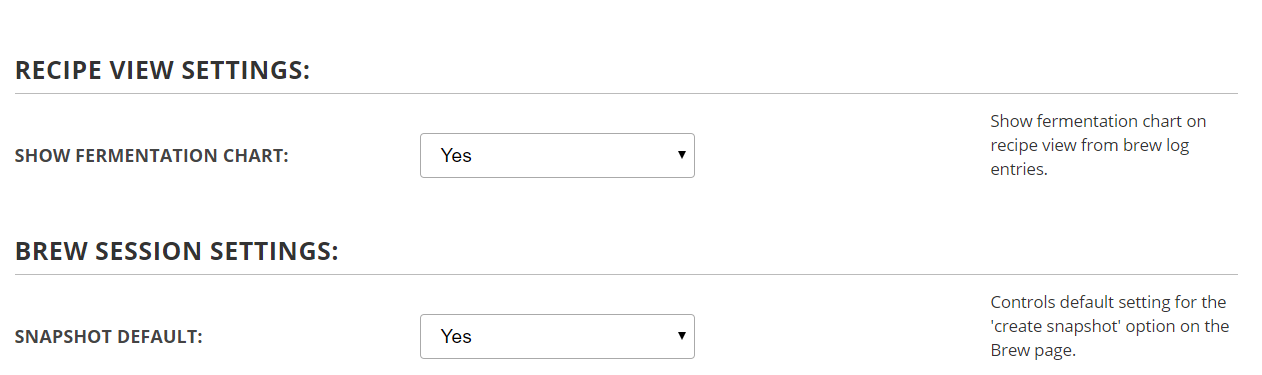Click the fermentation chart help description text
Screen dimensions: 1262x375
(x=1098, y=146)
